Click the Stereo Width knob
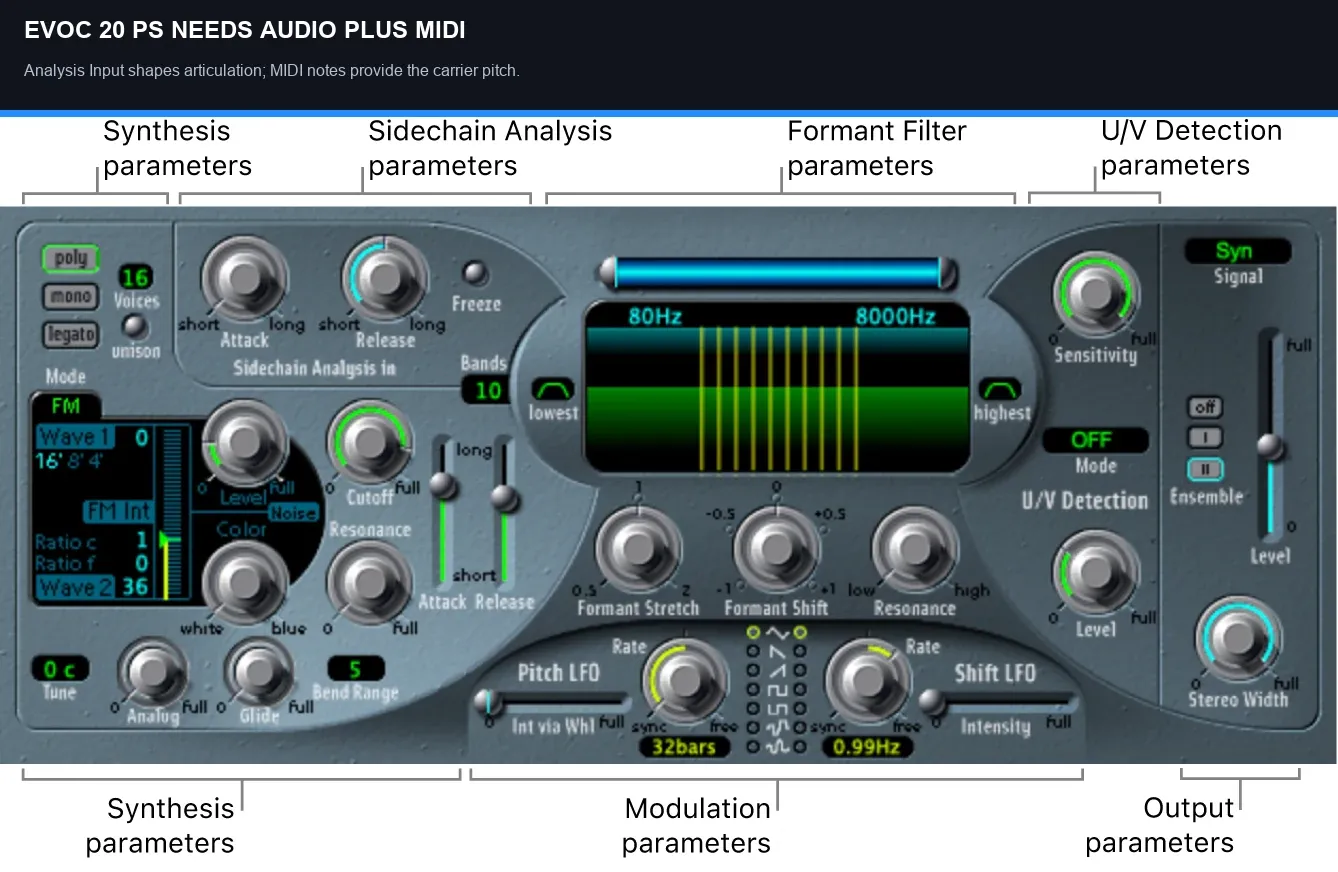Viewport: 1338px width, 872px height. coord(1238,638)
